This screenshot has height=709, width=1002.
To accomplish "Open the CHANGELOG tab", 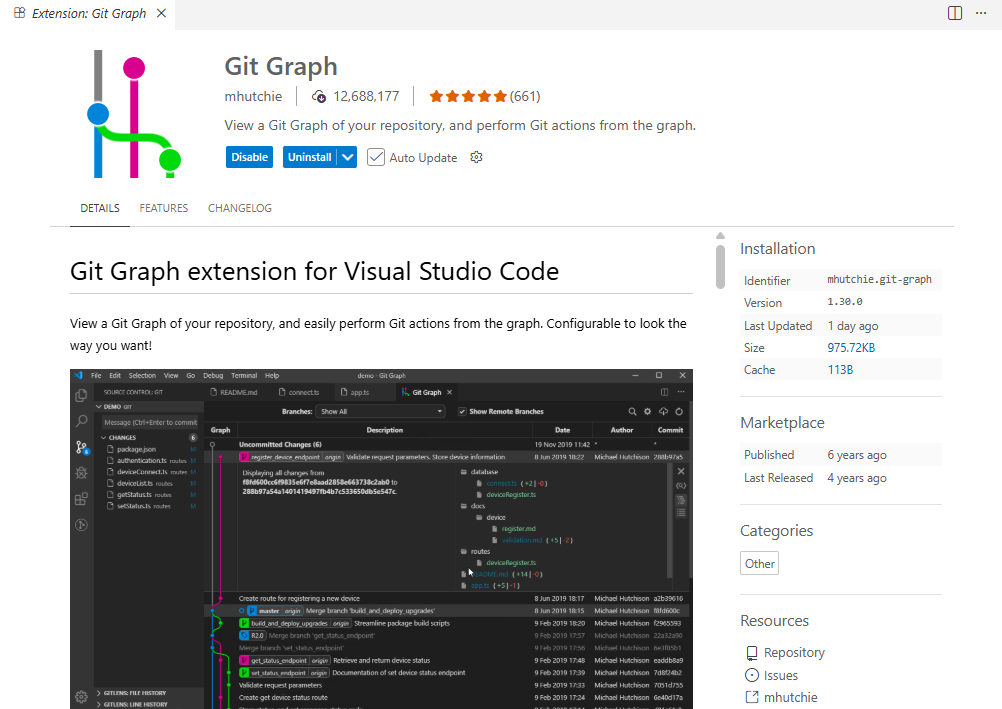I will (240, 208).
